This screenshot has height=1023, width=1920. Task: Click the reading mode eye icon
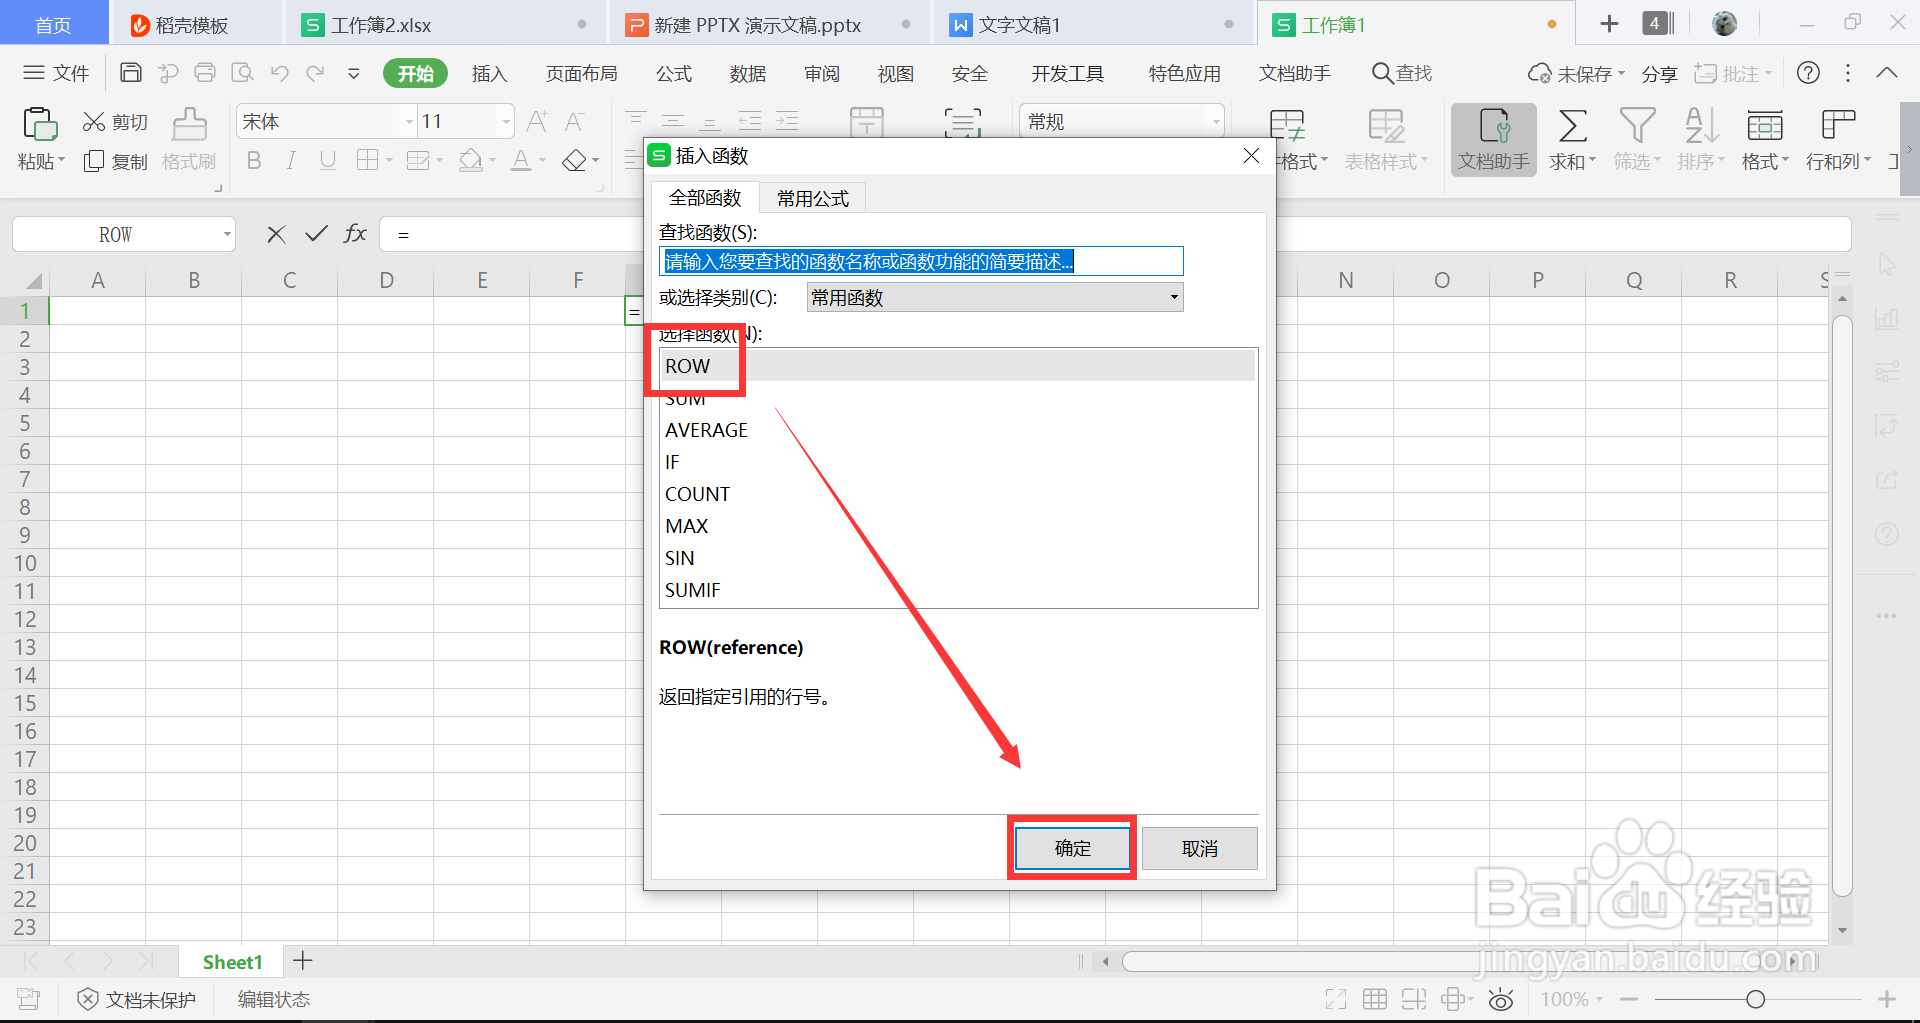(x=1500, y=999)
